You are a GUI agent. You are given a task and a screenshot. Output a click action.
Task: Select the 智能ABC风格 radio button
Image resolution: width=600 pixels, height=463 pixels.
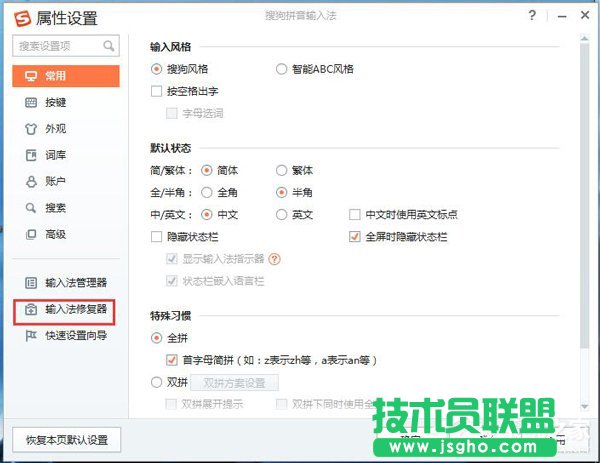(281, 69)
